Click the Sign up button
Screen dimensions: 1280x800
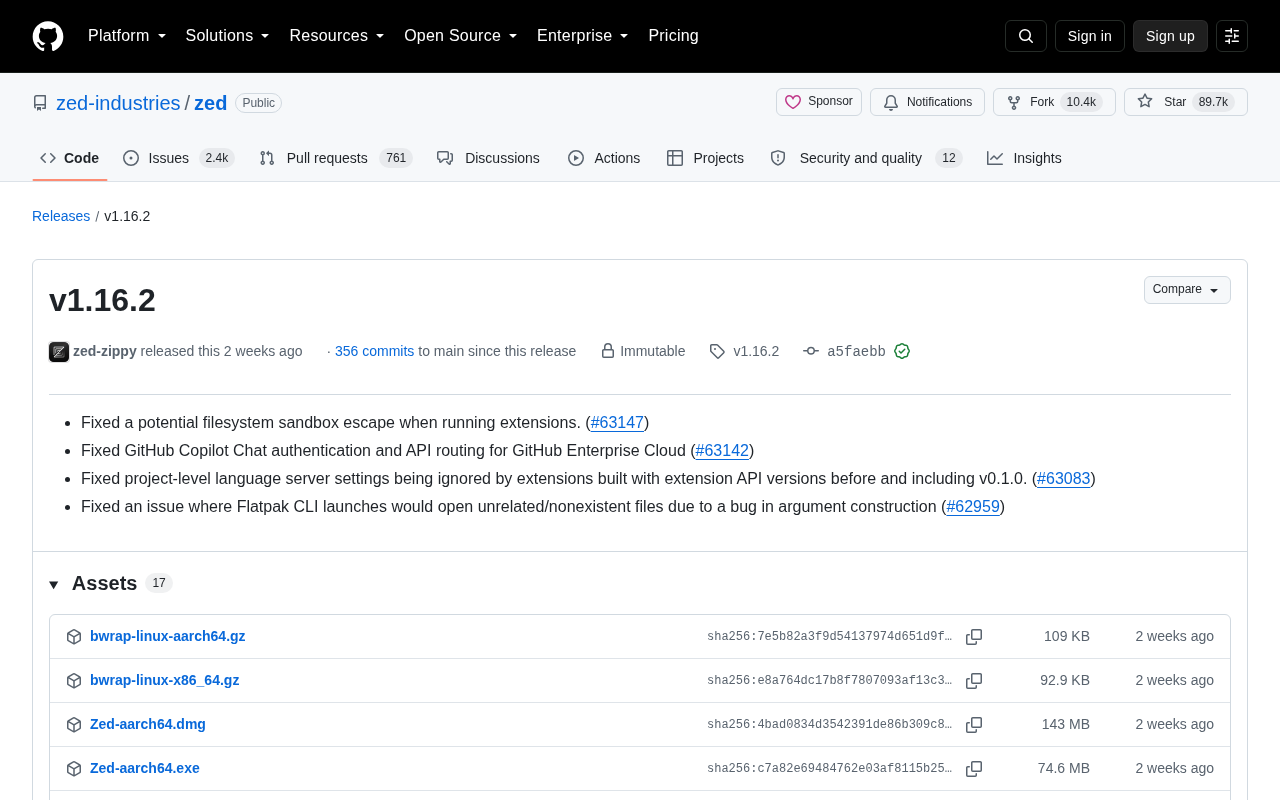pyautogui.click(x=1170, y=36)
